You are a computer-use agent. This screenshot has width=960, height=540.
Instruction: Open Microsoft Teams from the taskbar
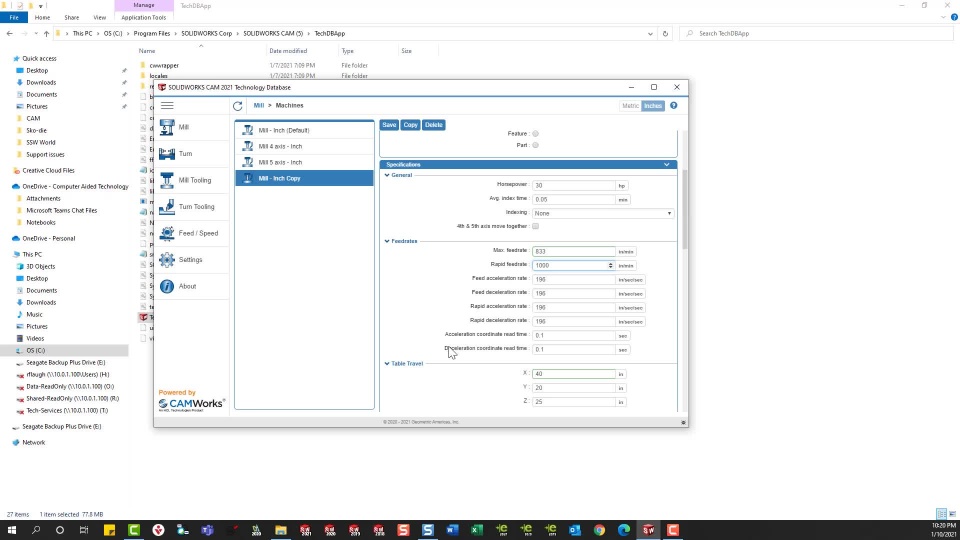coord(207,530)
